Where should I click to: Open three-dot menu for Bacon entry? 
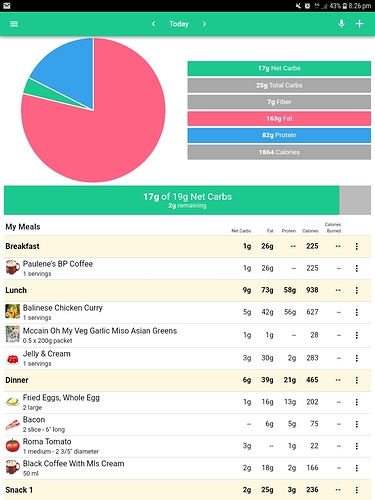coord(357,424)
